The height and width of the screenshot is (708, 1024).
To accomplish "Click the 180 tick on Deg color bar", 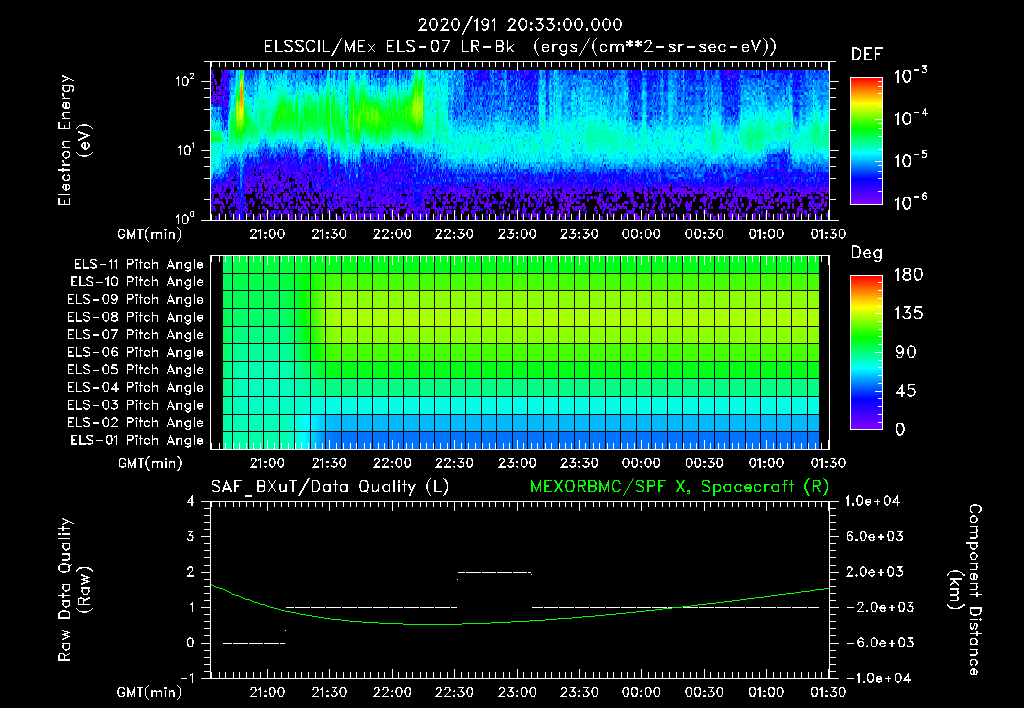I will [x=909, y=275].
